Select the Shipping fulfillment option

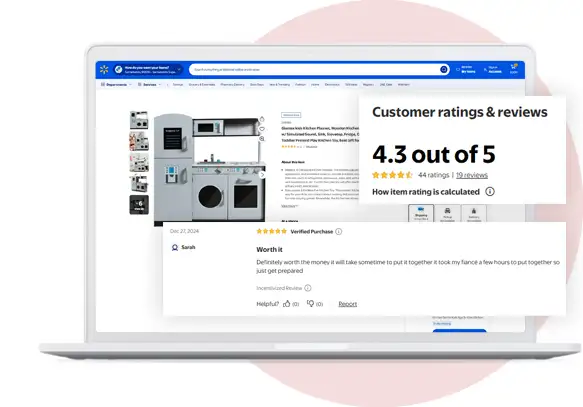[421, 213]
